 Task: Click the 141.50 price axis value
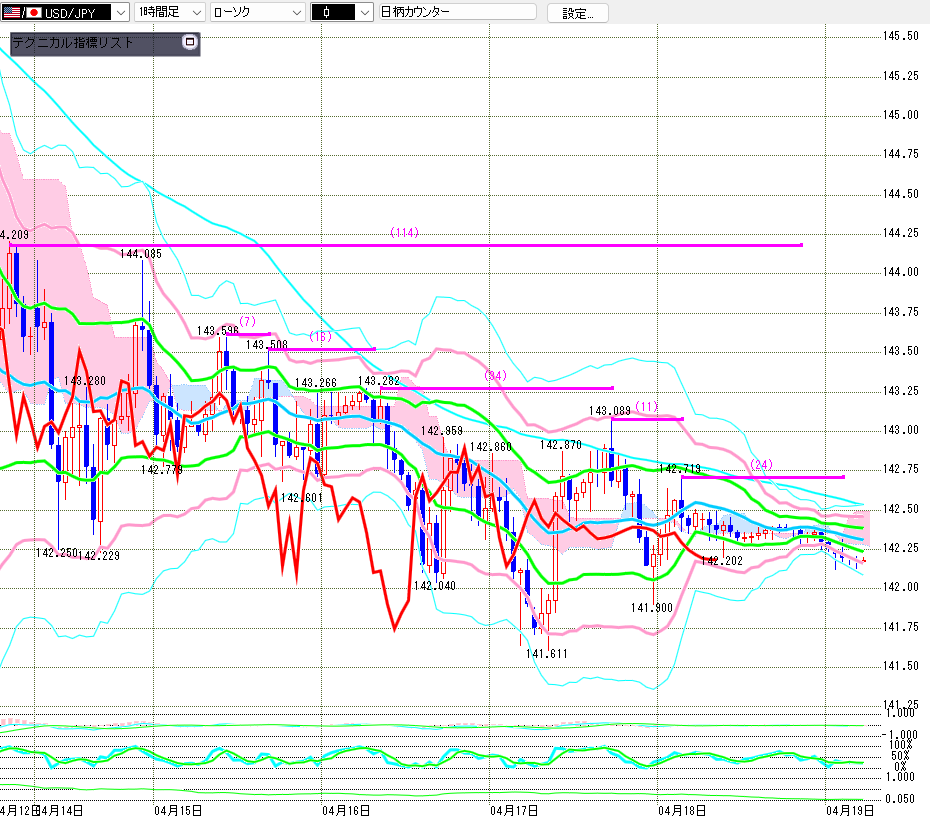click(900, 666)
